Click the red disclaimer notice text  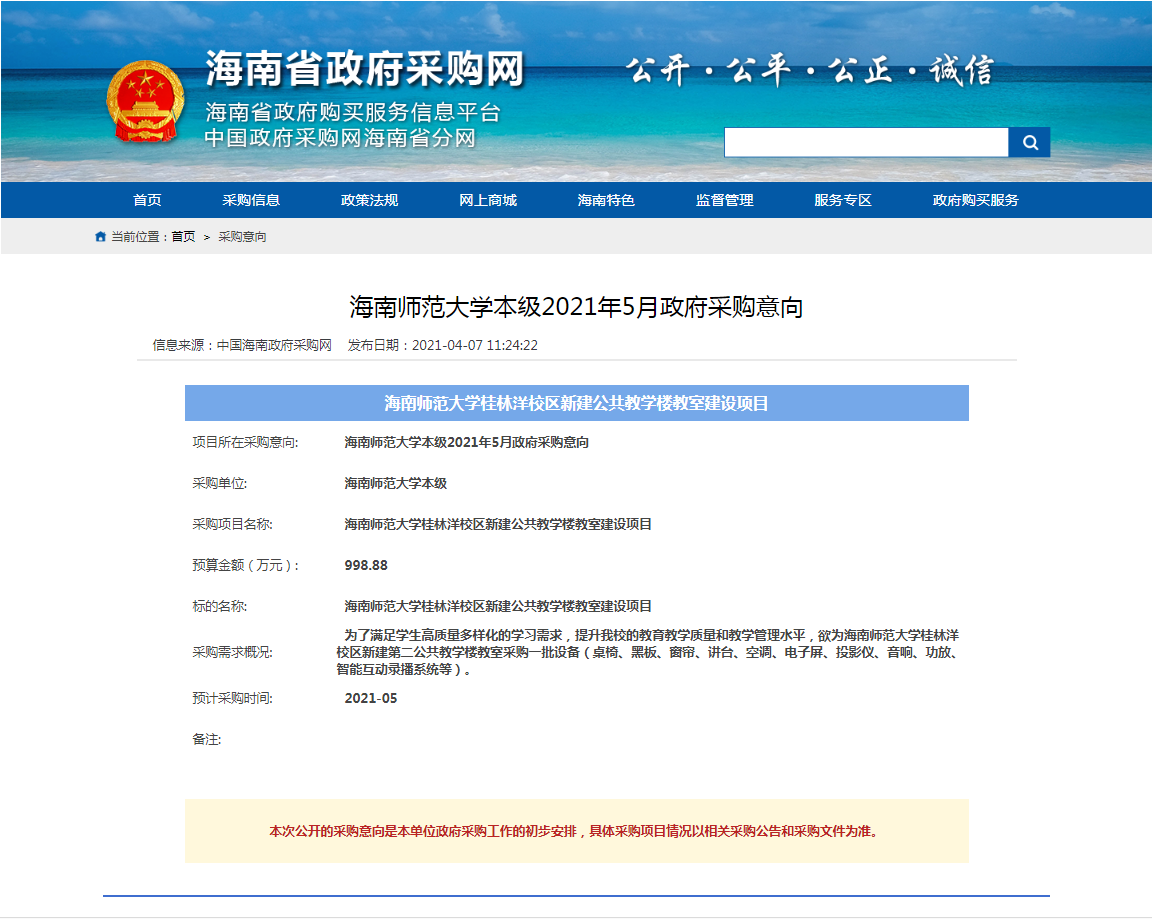point(575,831)
